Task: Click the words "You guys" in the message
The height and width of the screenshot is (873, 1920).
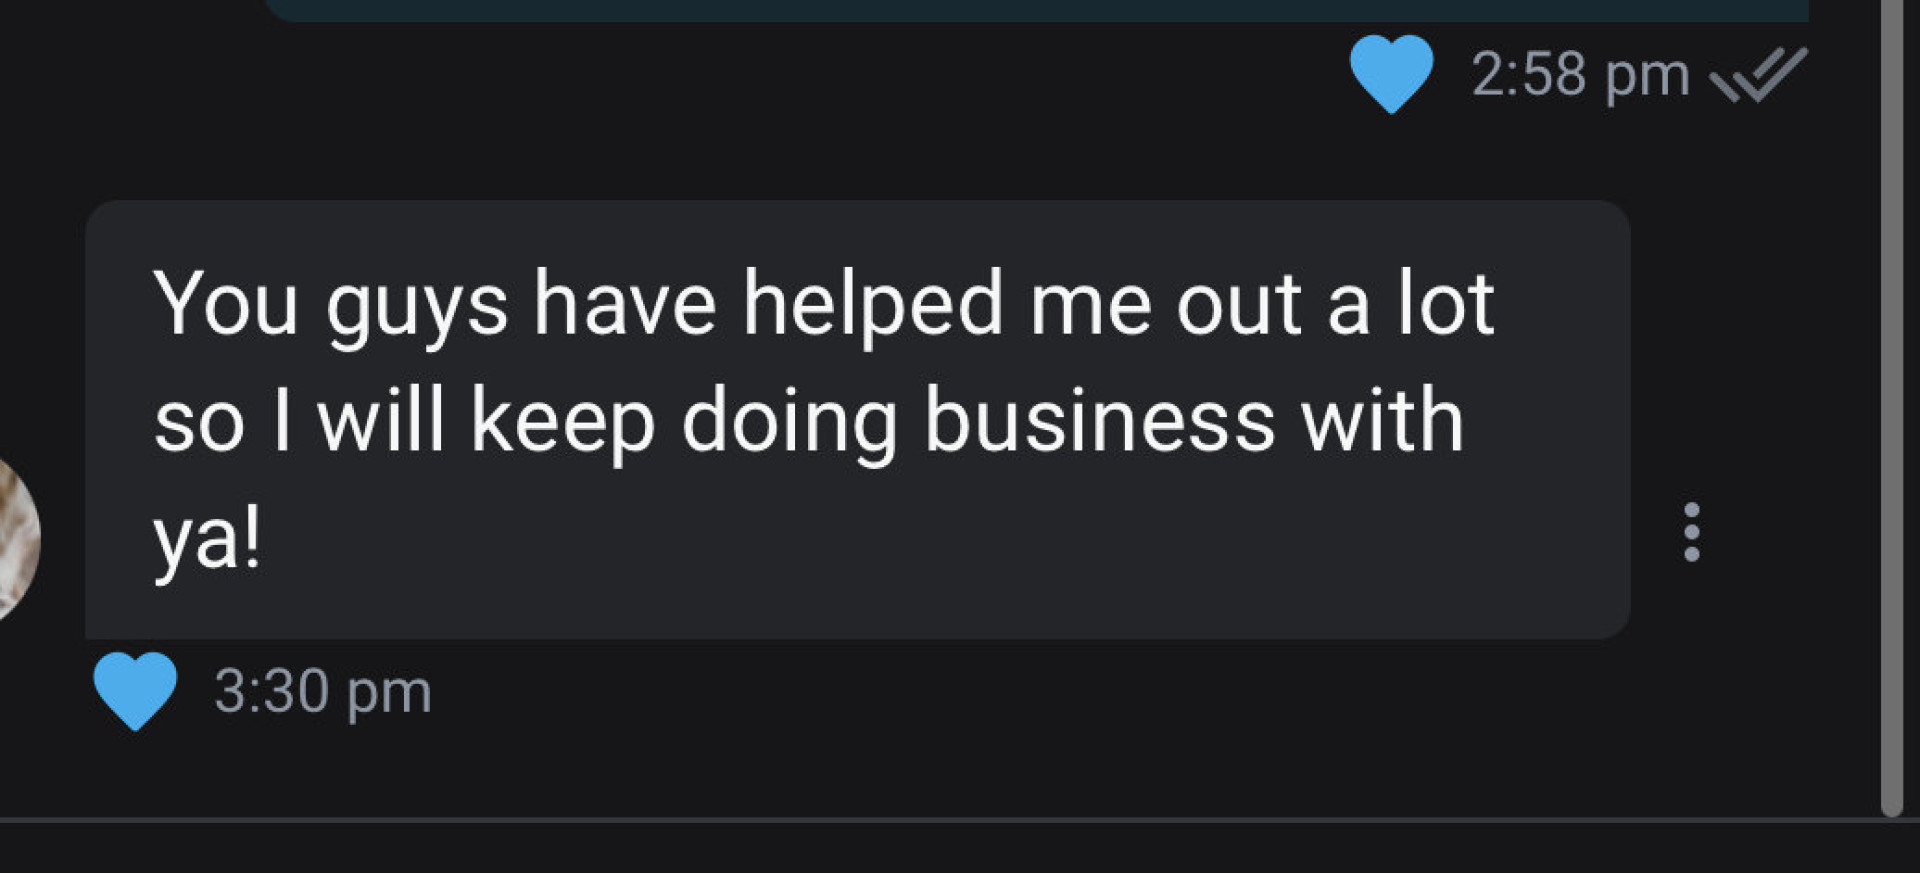Action: click(x=330, y=305)
